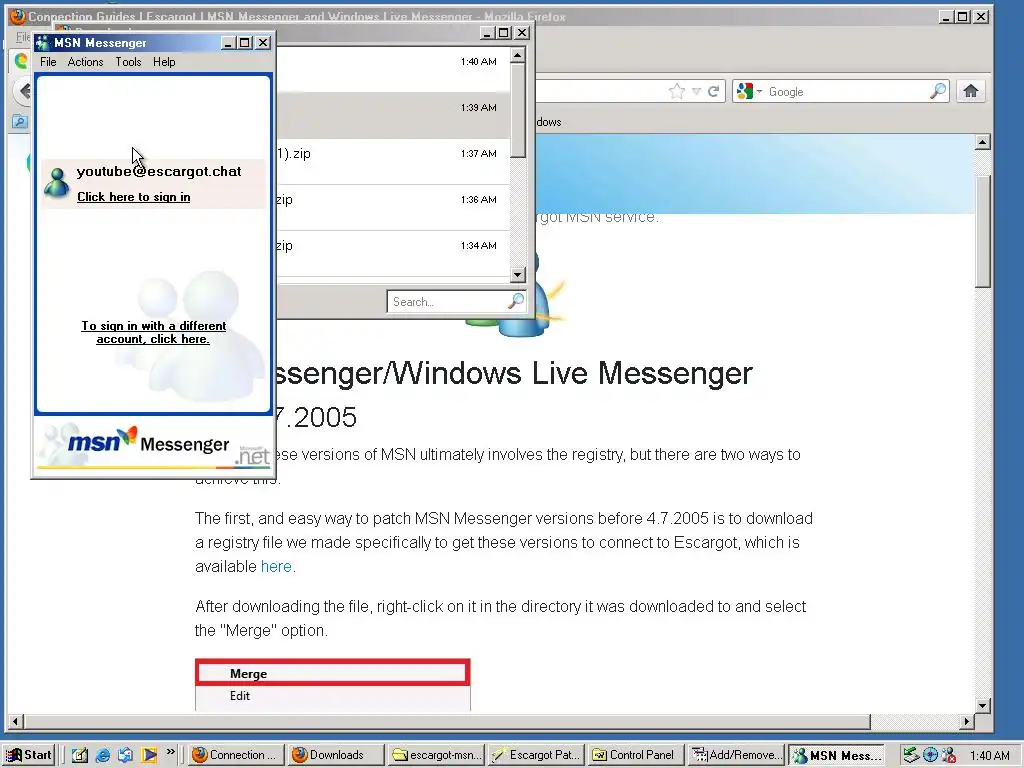1024x768 pixels.
Task: Select the download entry timestamped 1:37 AM
Action: coord(392,161)
